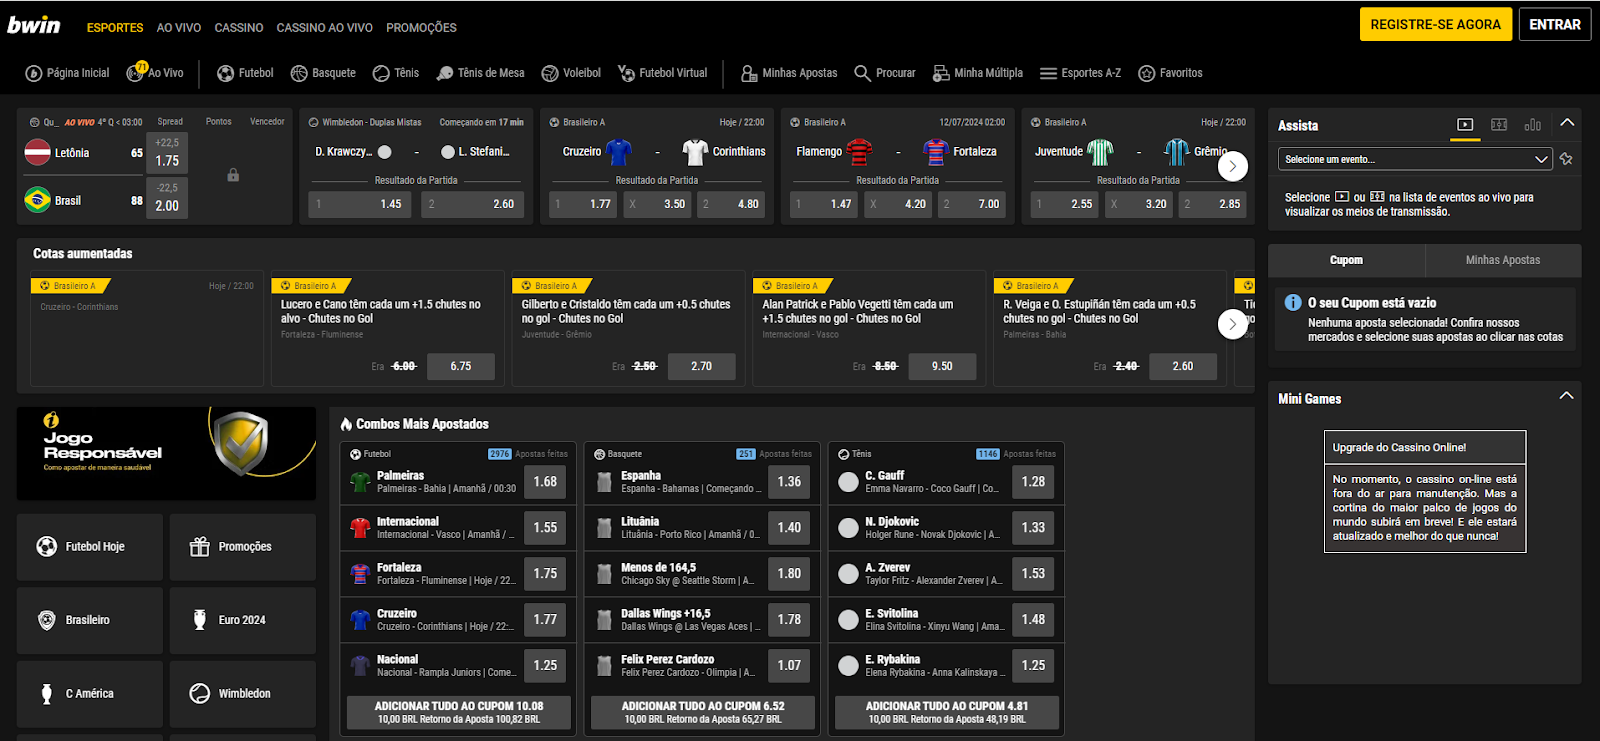Image resolution: width=1600 pixels, height=741 pixels.
Task: Select the Voleibol sport icon
Action: (571, 73)
